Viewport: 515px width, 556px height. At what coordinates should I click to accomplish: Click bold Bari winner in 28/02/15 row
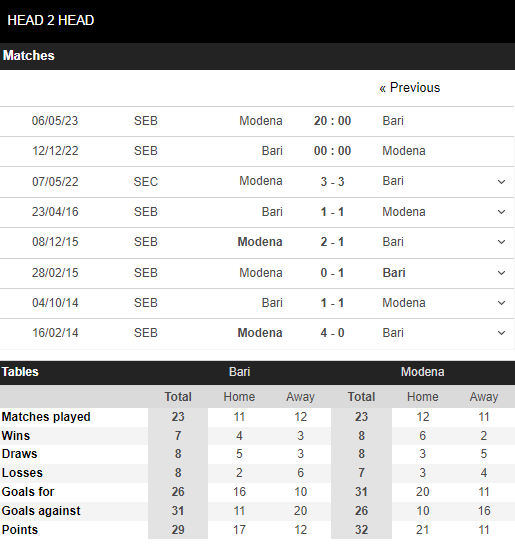(394, 273)
